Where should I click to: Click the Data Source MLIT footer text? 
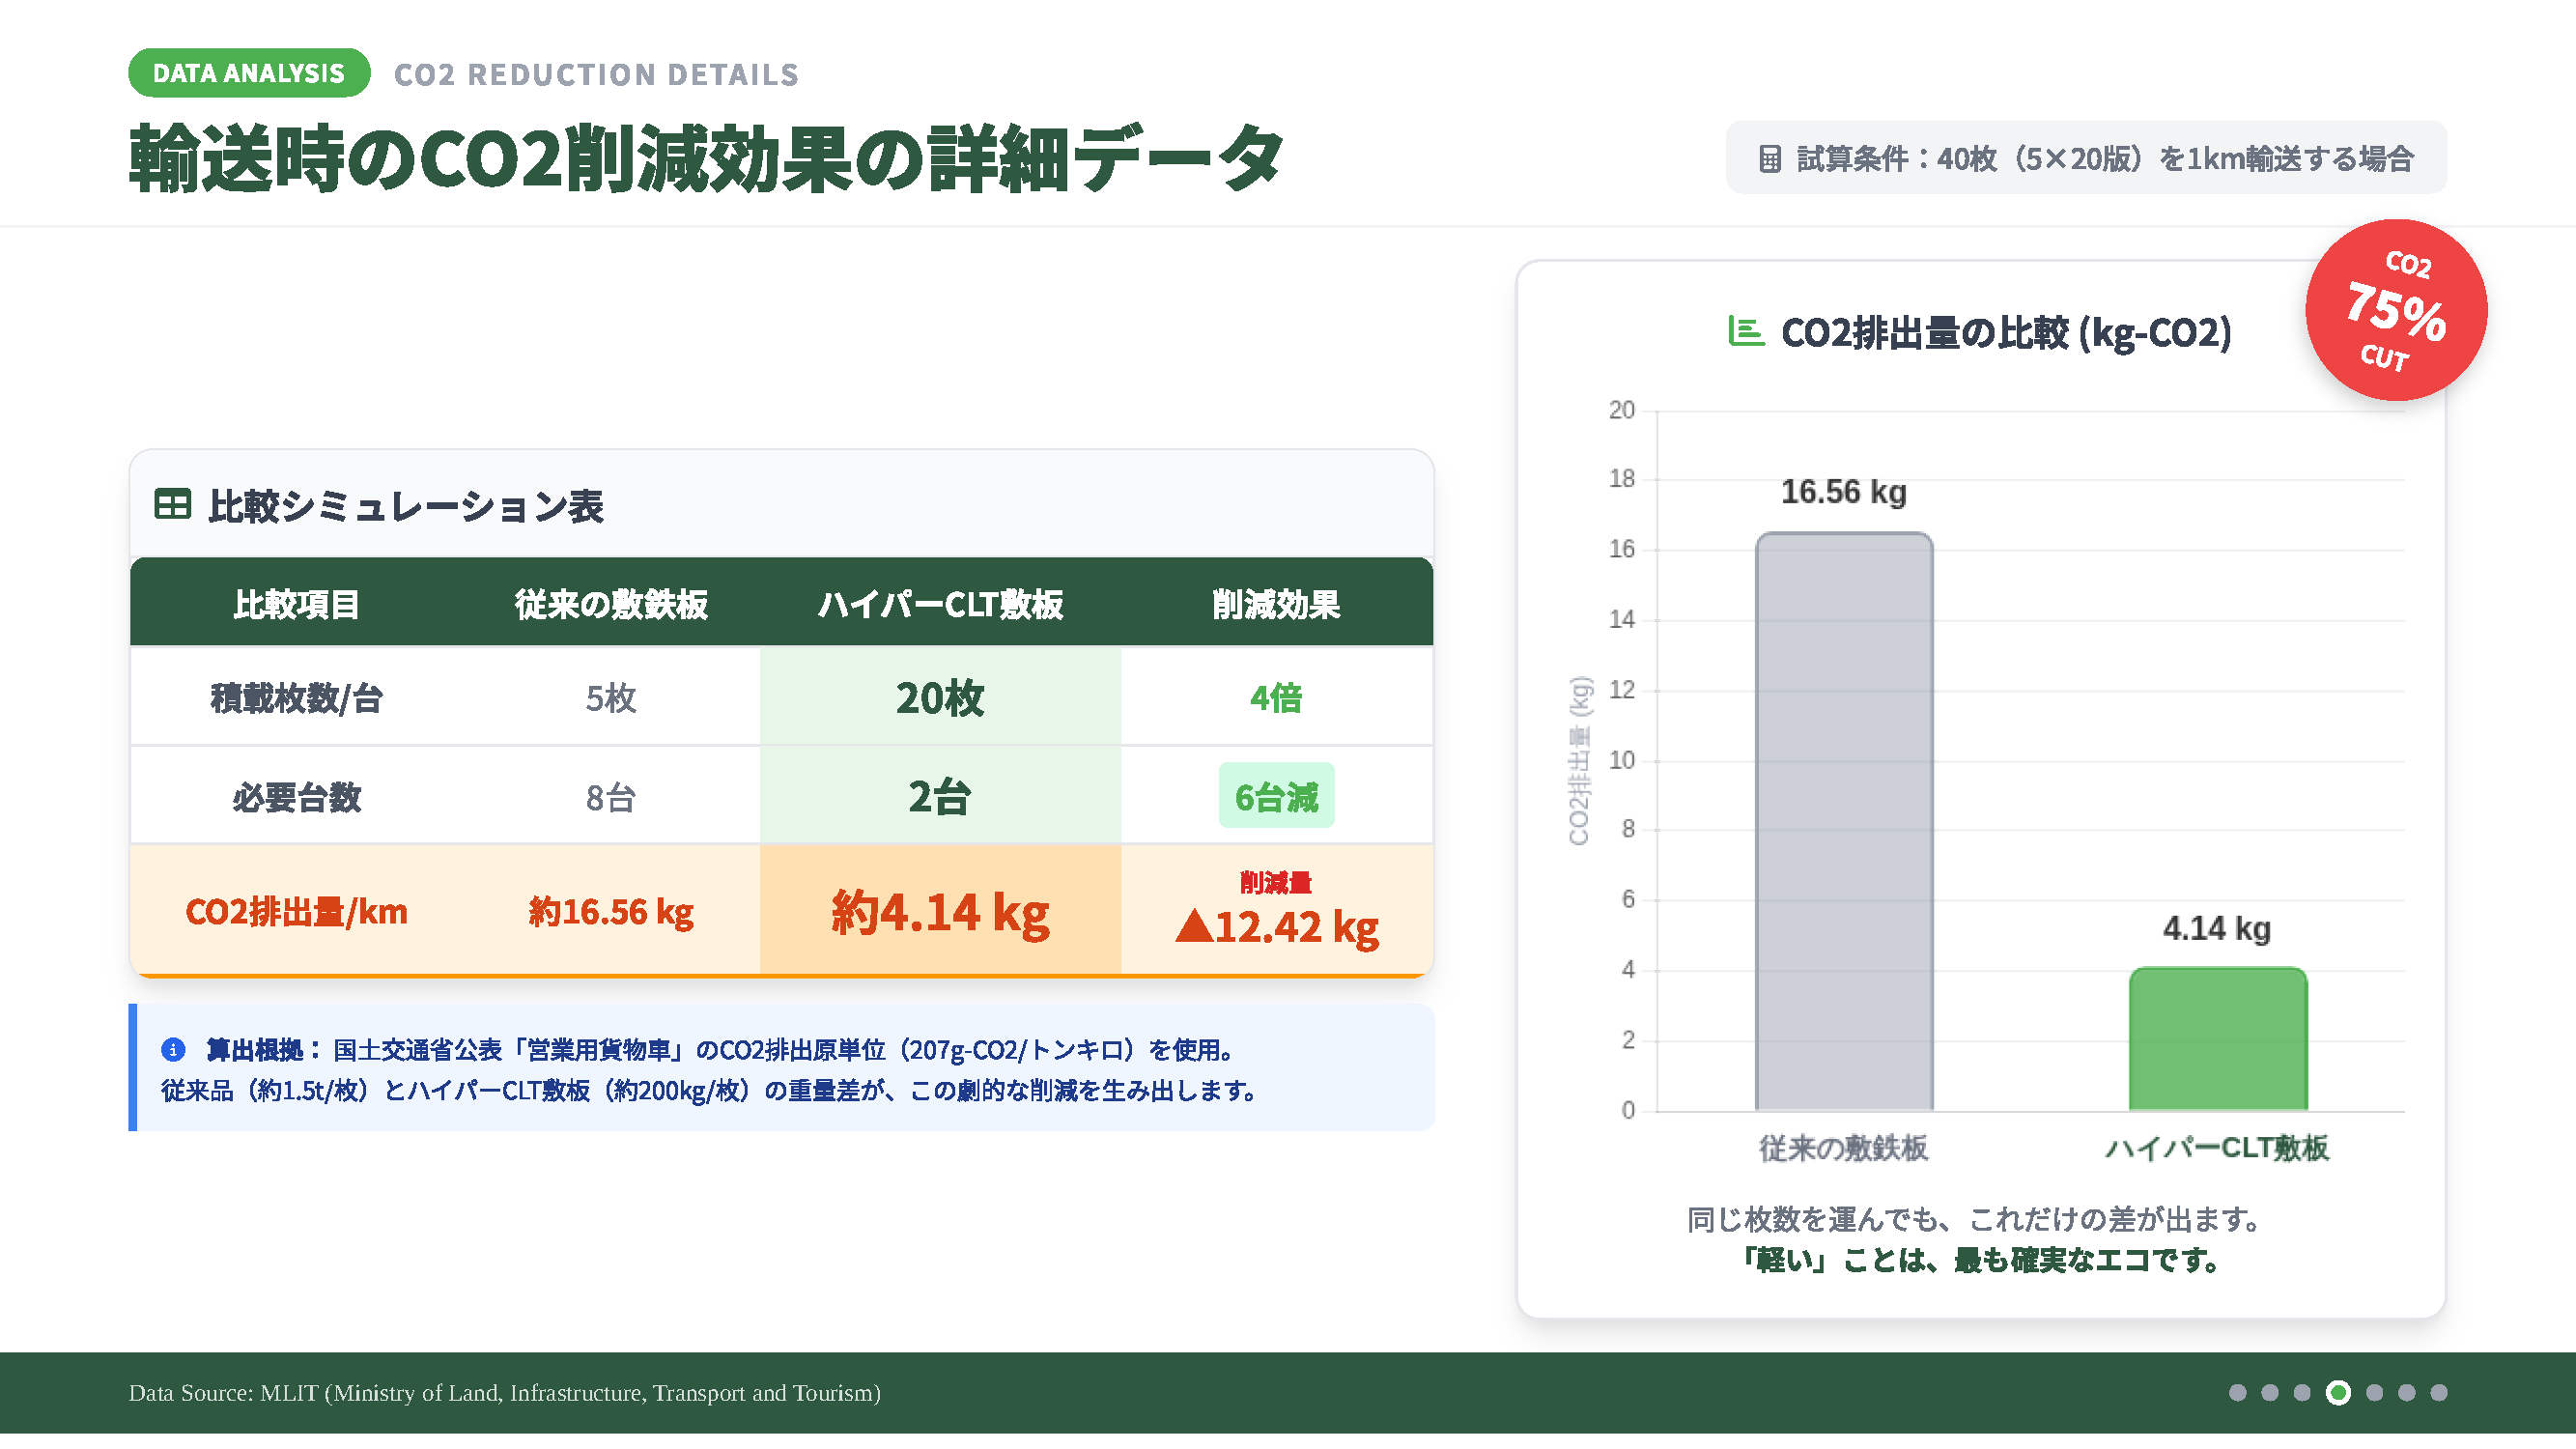(x=504, y=1392)
